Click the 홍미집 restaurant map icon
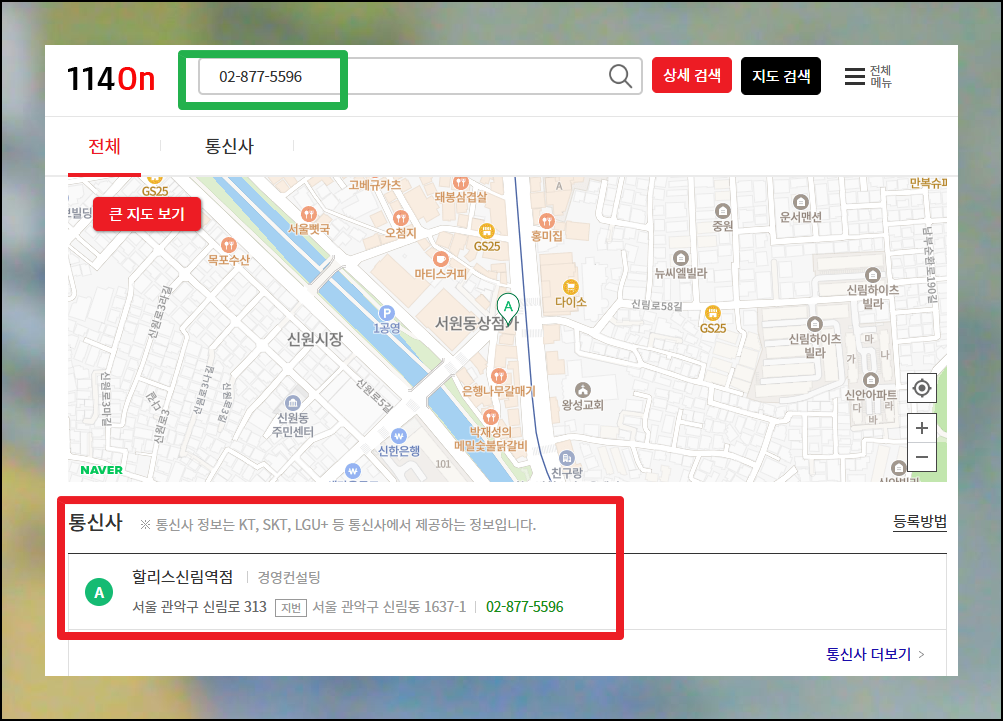The image size is (1003, 721). [546, 221]
